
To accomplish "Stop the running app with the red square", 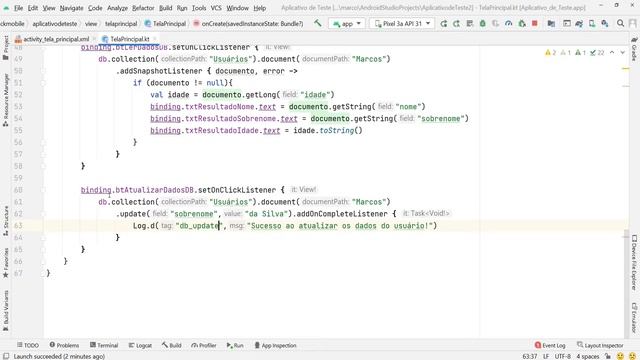I will (x=535, y=24).
